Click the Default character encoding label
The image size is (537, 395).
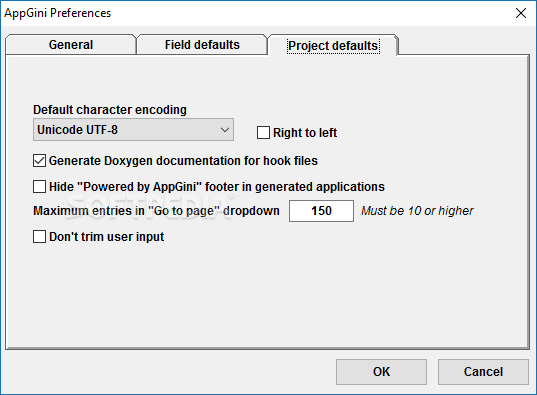coord(110,110)
